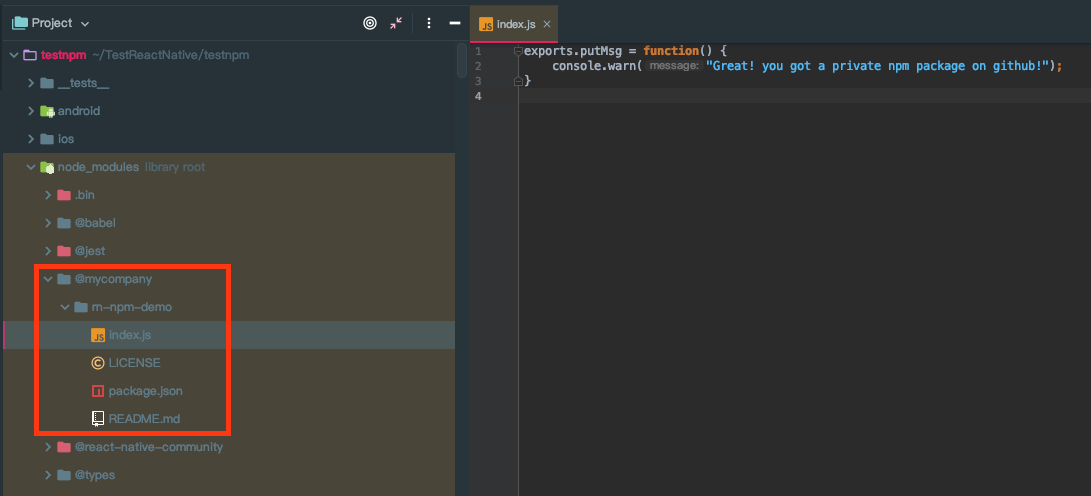Close the index.js editor tab
This screenshot has height=496, width=1091.
(547, 23)
